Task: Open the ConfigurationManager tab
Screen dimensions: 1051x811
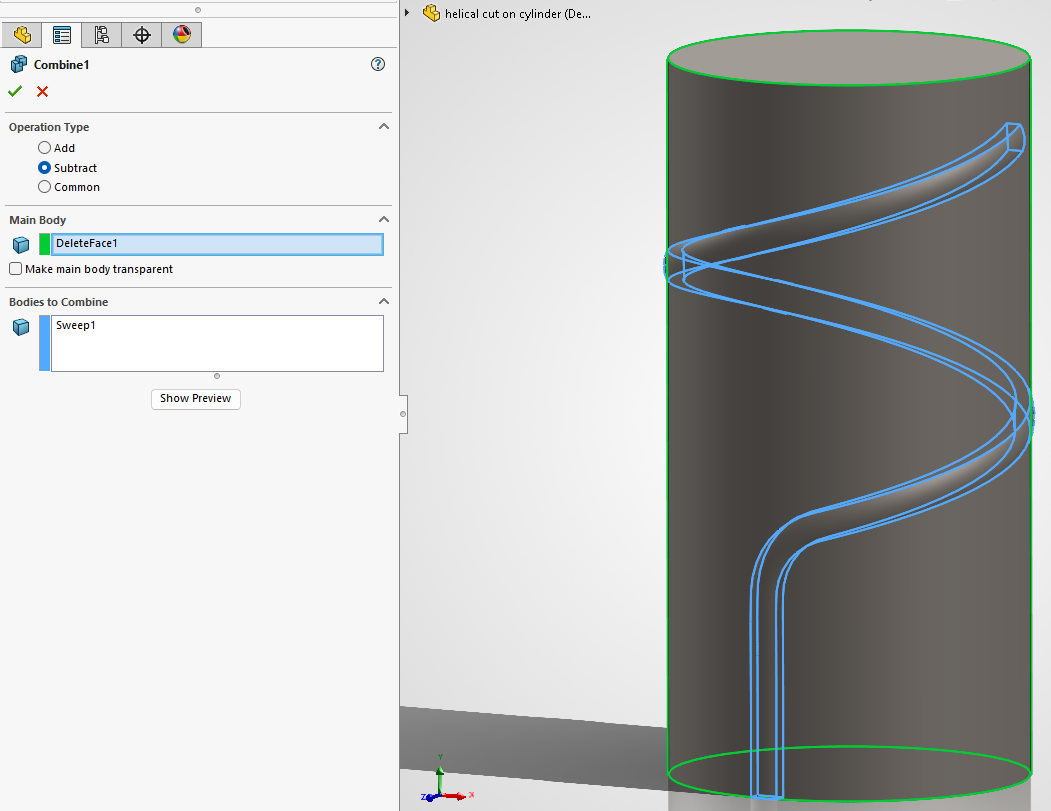Action: 101,35
